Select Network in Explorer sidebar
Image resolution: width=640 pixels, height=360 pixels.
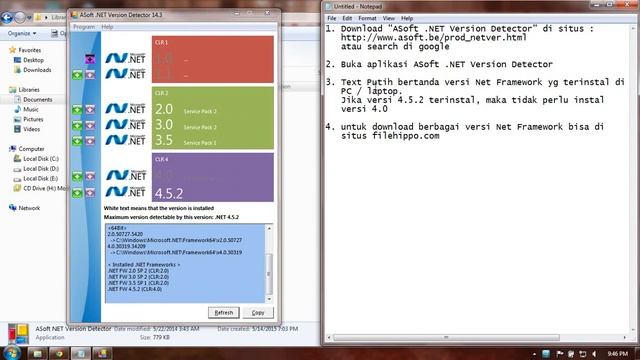29,208
